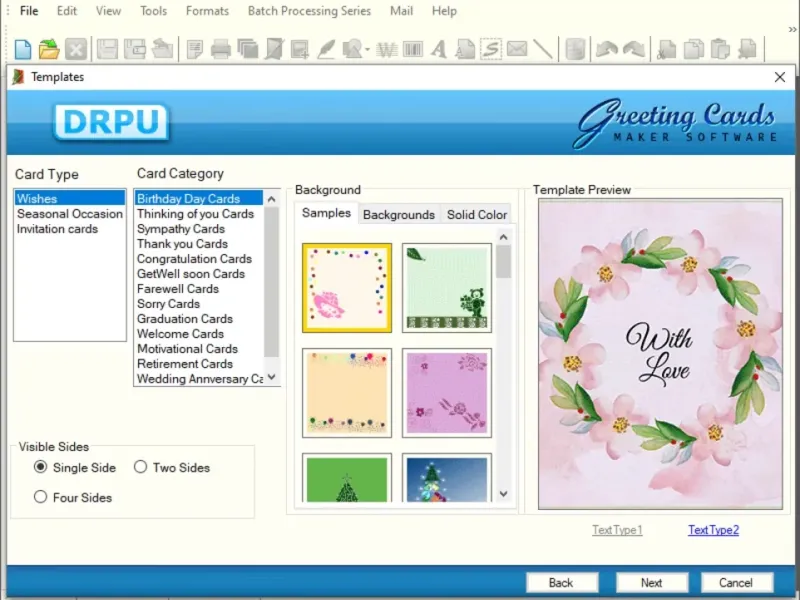Click the shapes tool icon
This screenshot has width=800, height=600.
point(353,49)
